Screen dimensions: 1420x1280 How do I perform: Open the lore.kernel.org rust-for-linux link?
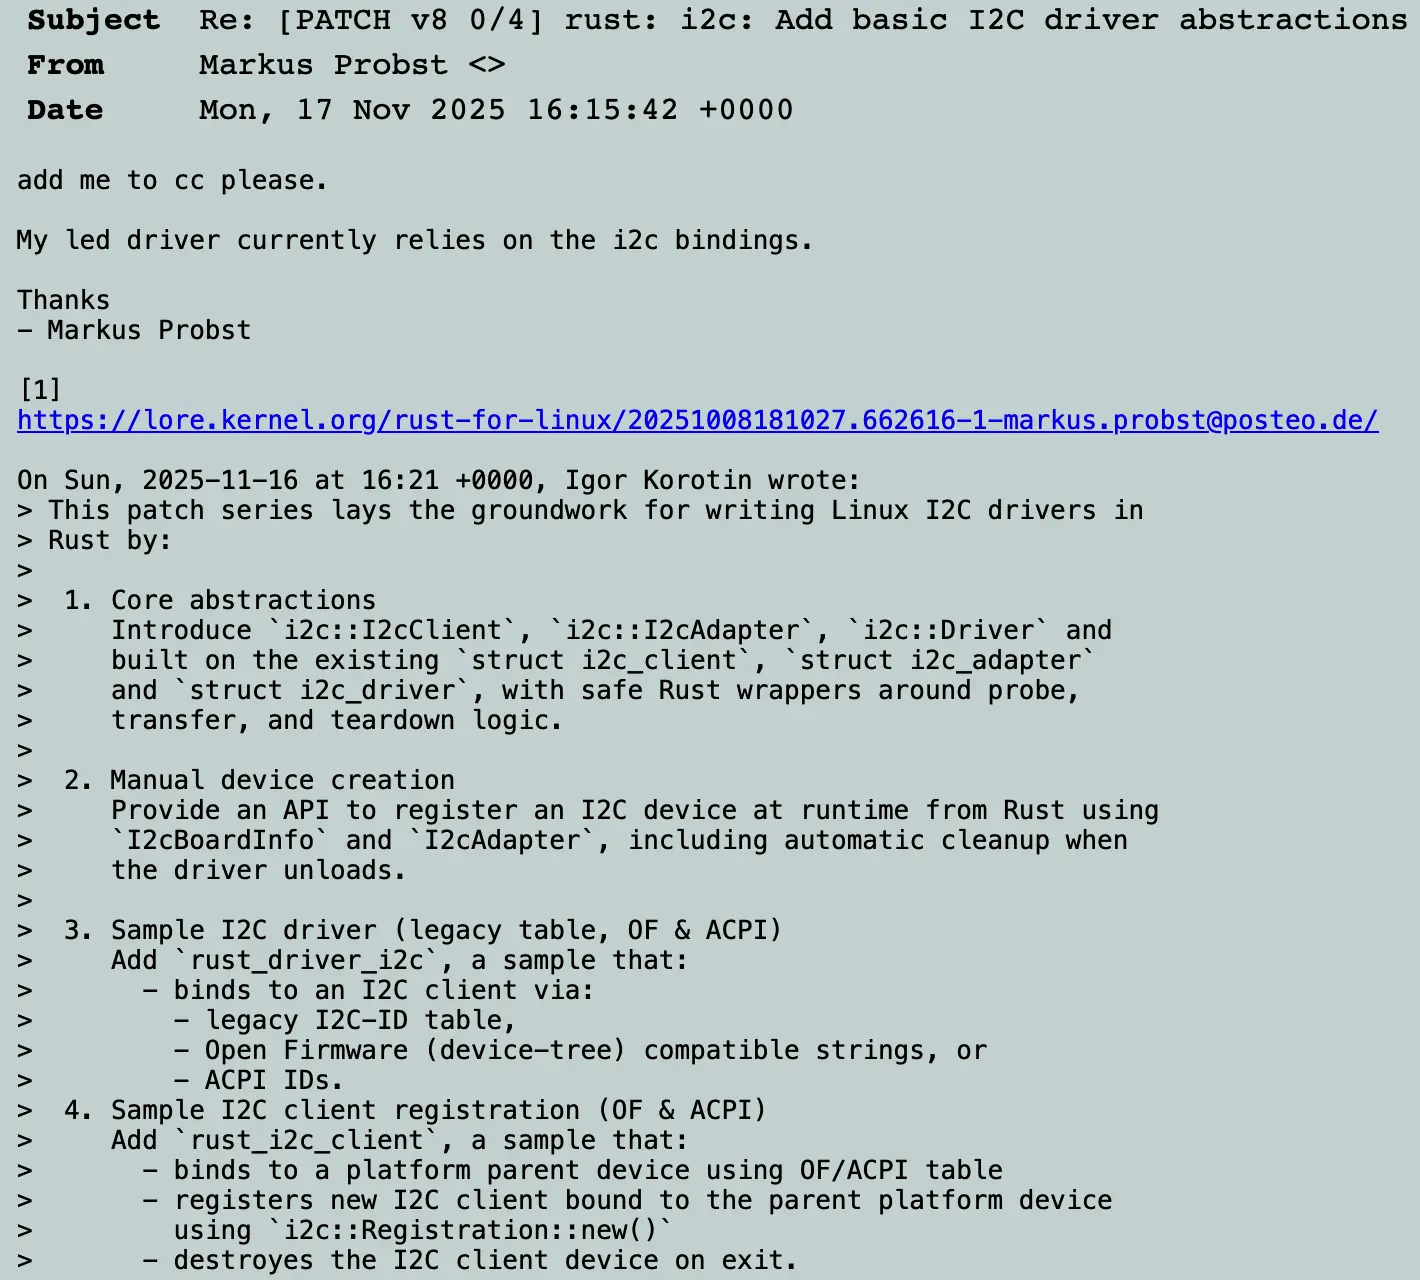pyautogui.click(x=697, y=420)
